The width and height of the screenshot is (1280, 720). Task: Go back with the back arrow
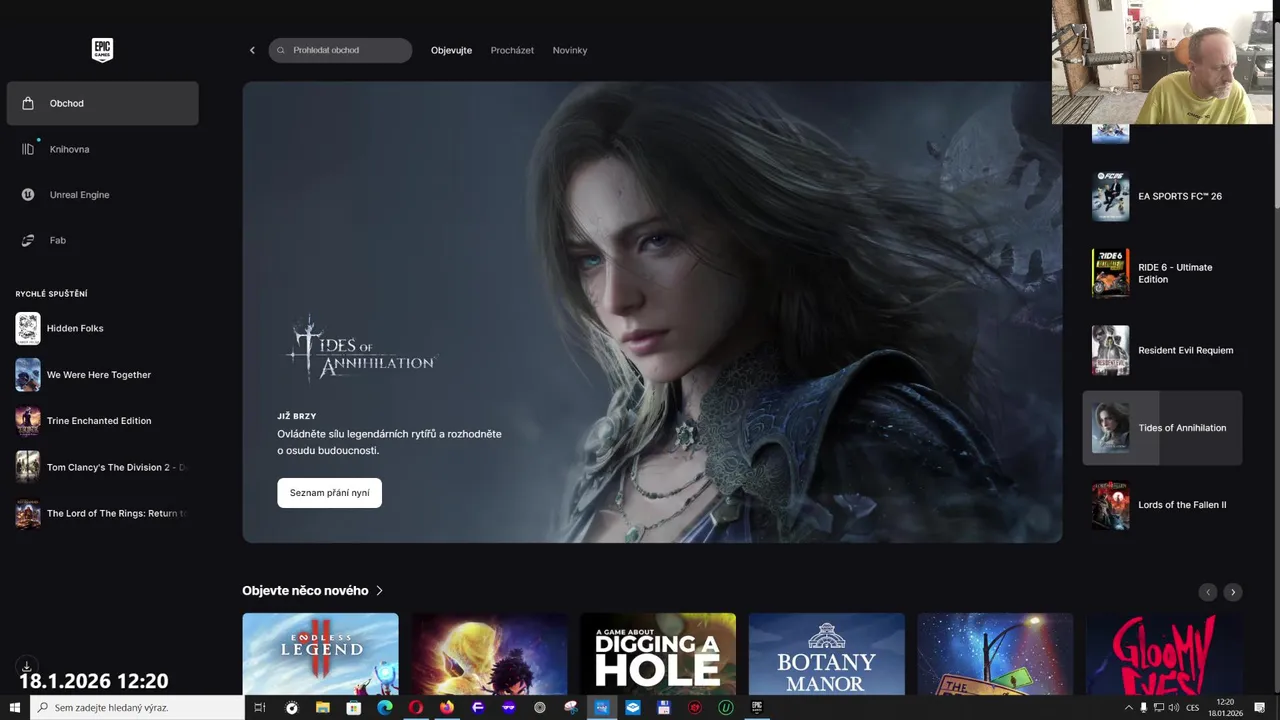[x=252, y=50]
